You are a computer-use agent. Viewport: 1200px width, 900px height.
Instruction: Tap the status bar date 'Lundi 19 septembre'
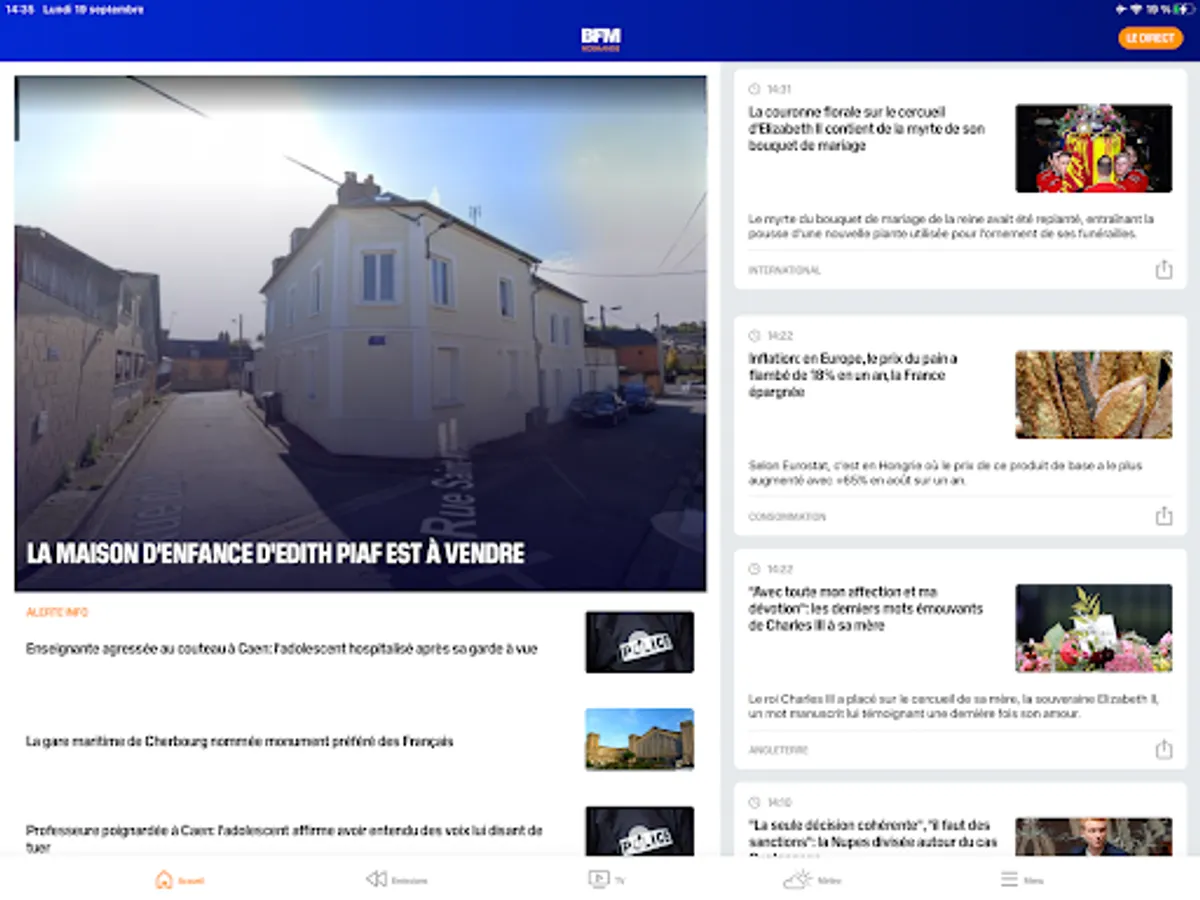coord(93,9)
